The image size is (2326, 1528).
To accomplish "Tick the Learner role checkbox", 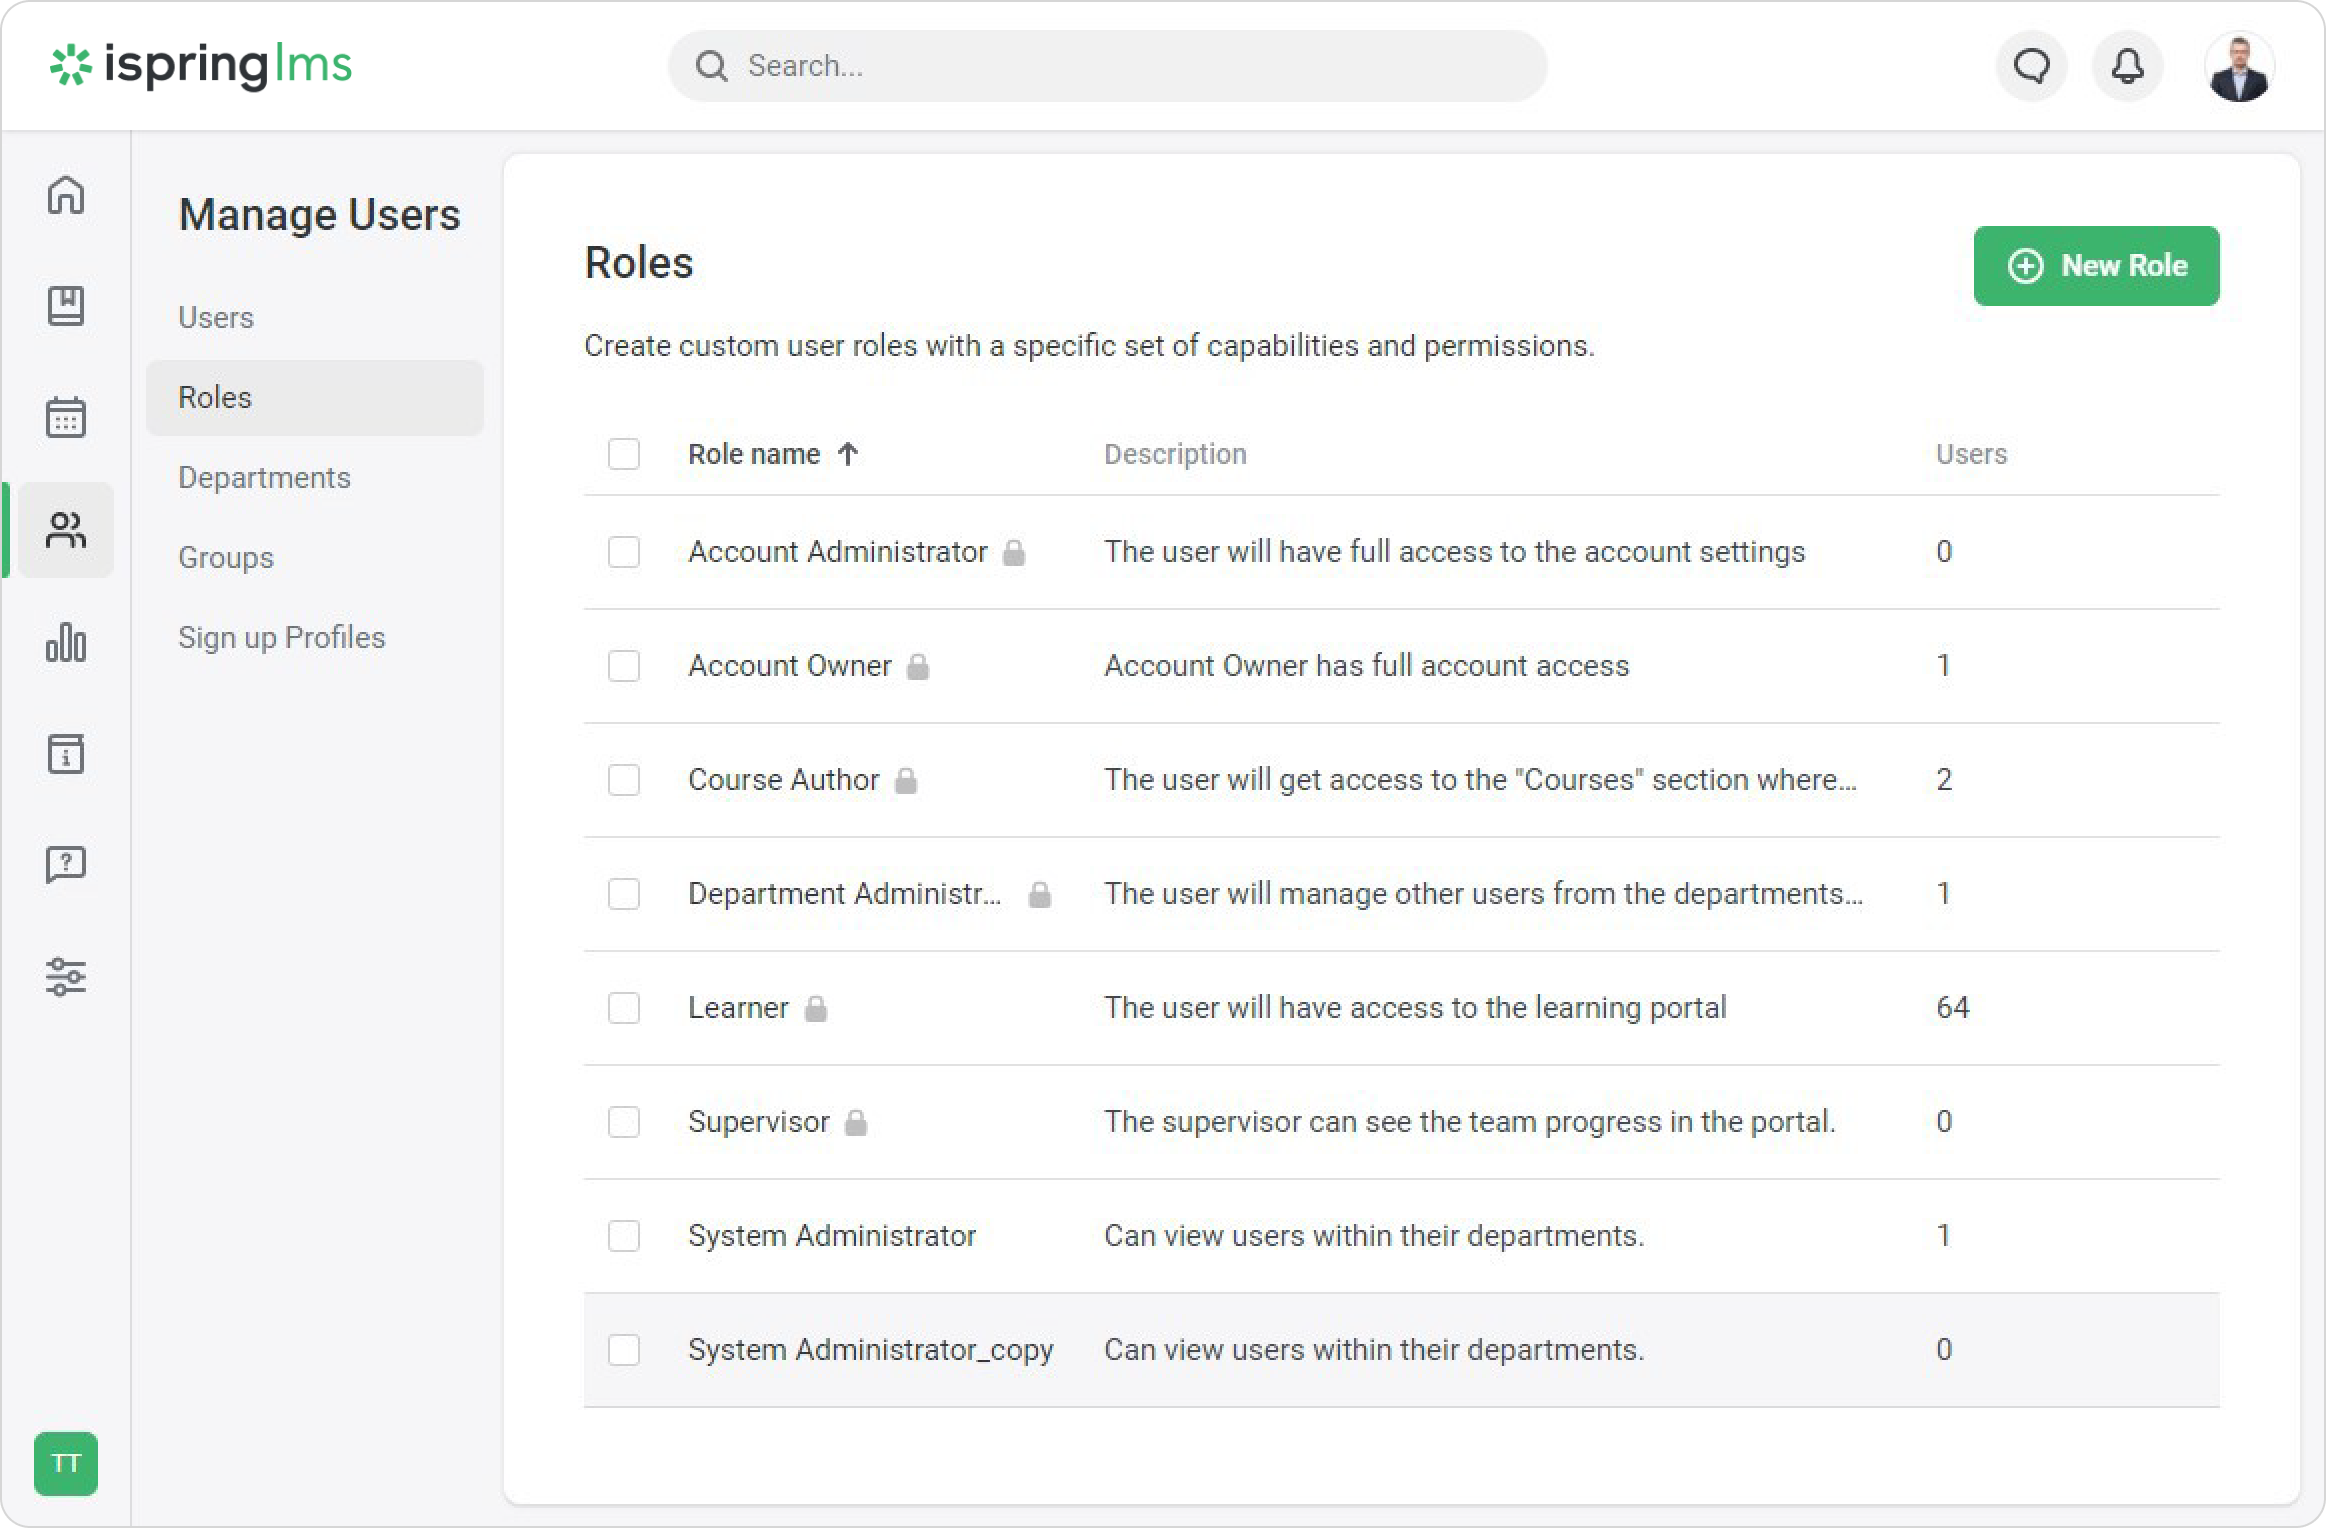I will click(624, 1008).
